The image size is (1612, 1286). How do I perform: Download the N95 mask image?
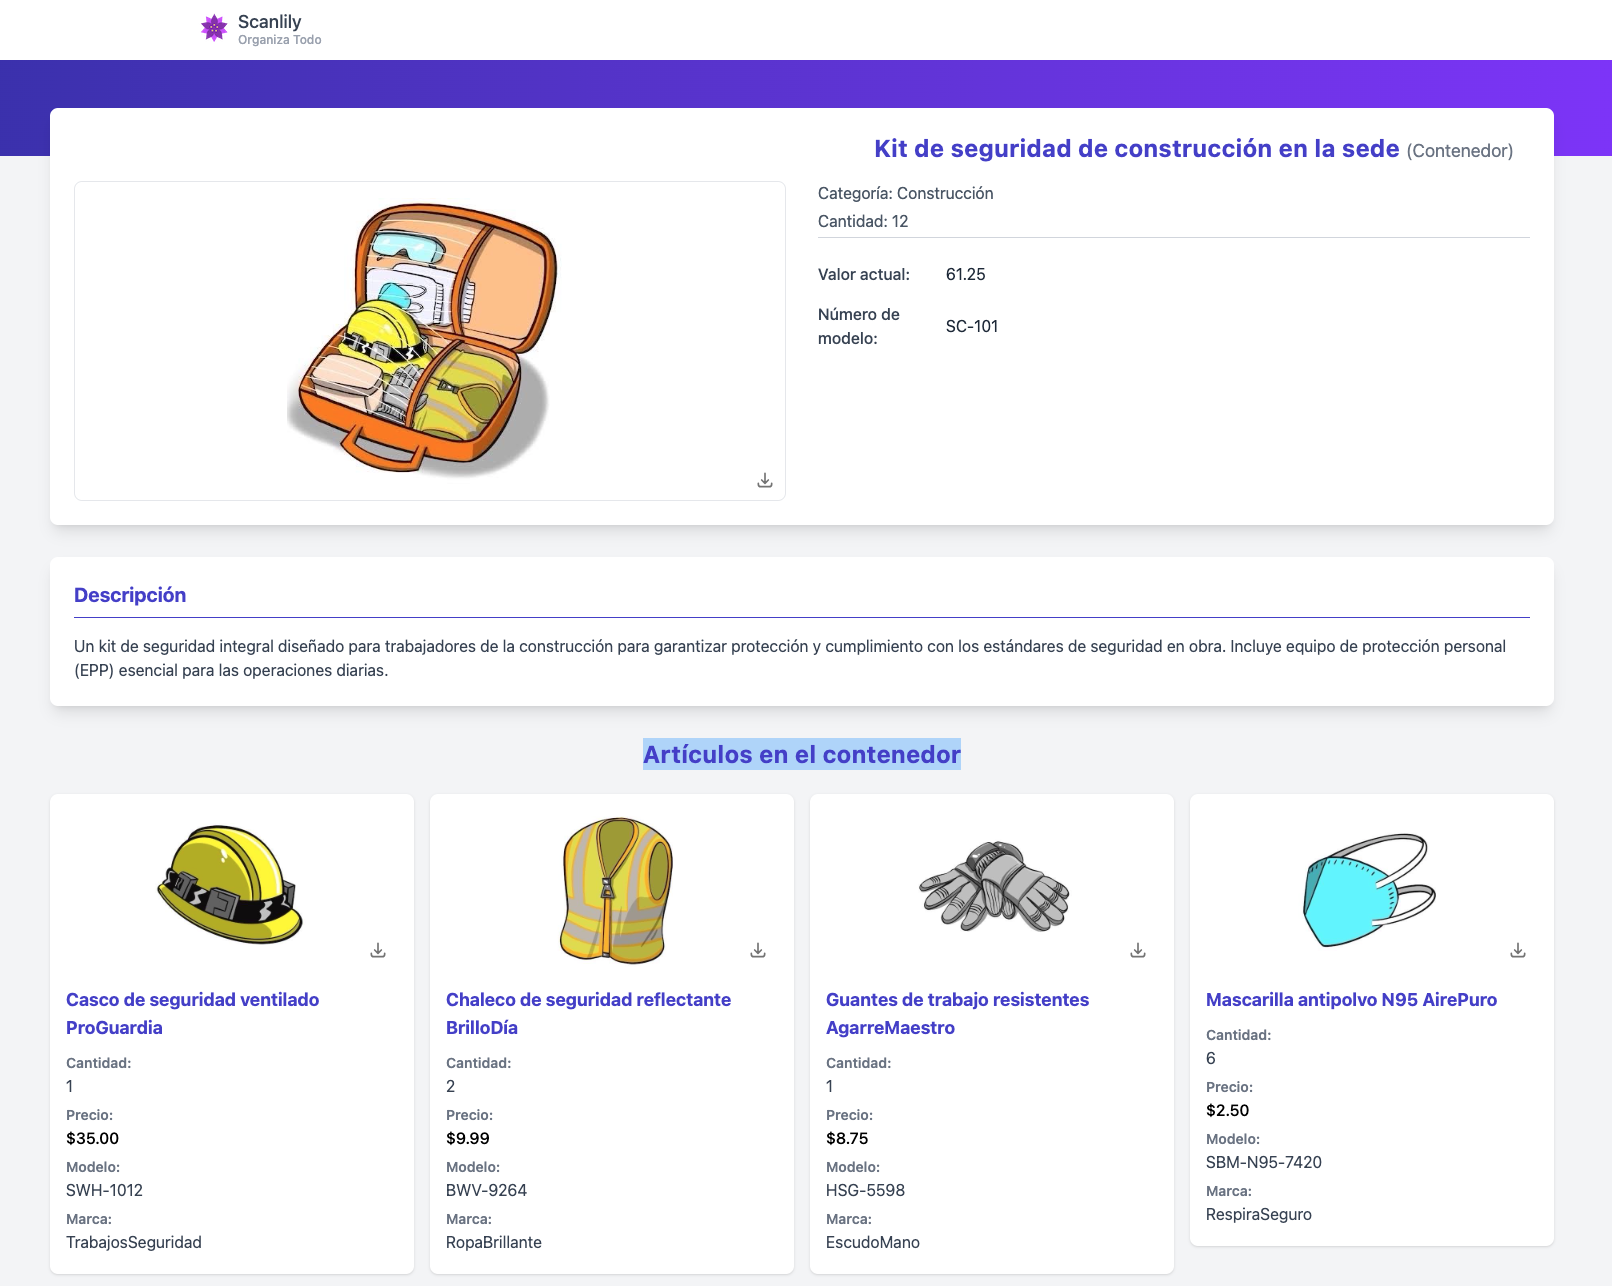pos(1518,950)
